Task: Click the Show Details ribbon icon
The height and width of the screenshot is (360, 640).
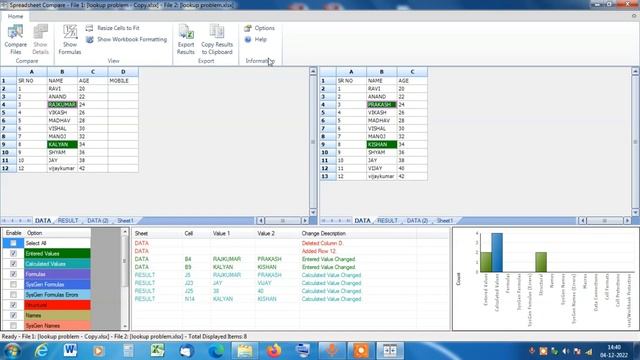Action: (40, 40)
